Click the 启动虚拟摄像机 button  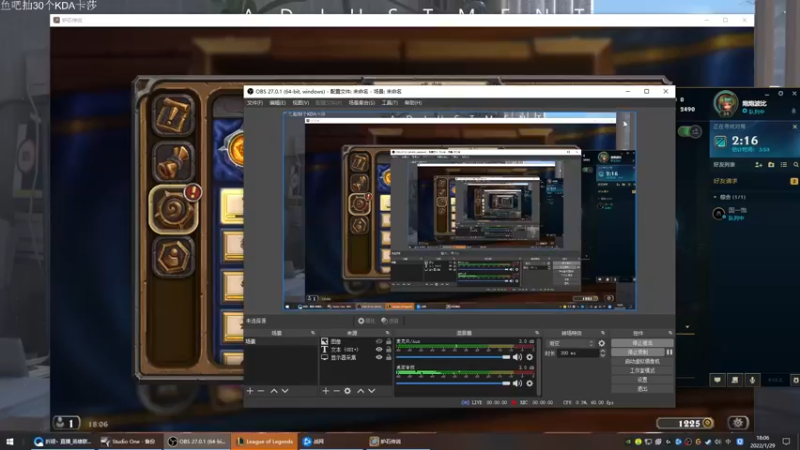642,361
